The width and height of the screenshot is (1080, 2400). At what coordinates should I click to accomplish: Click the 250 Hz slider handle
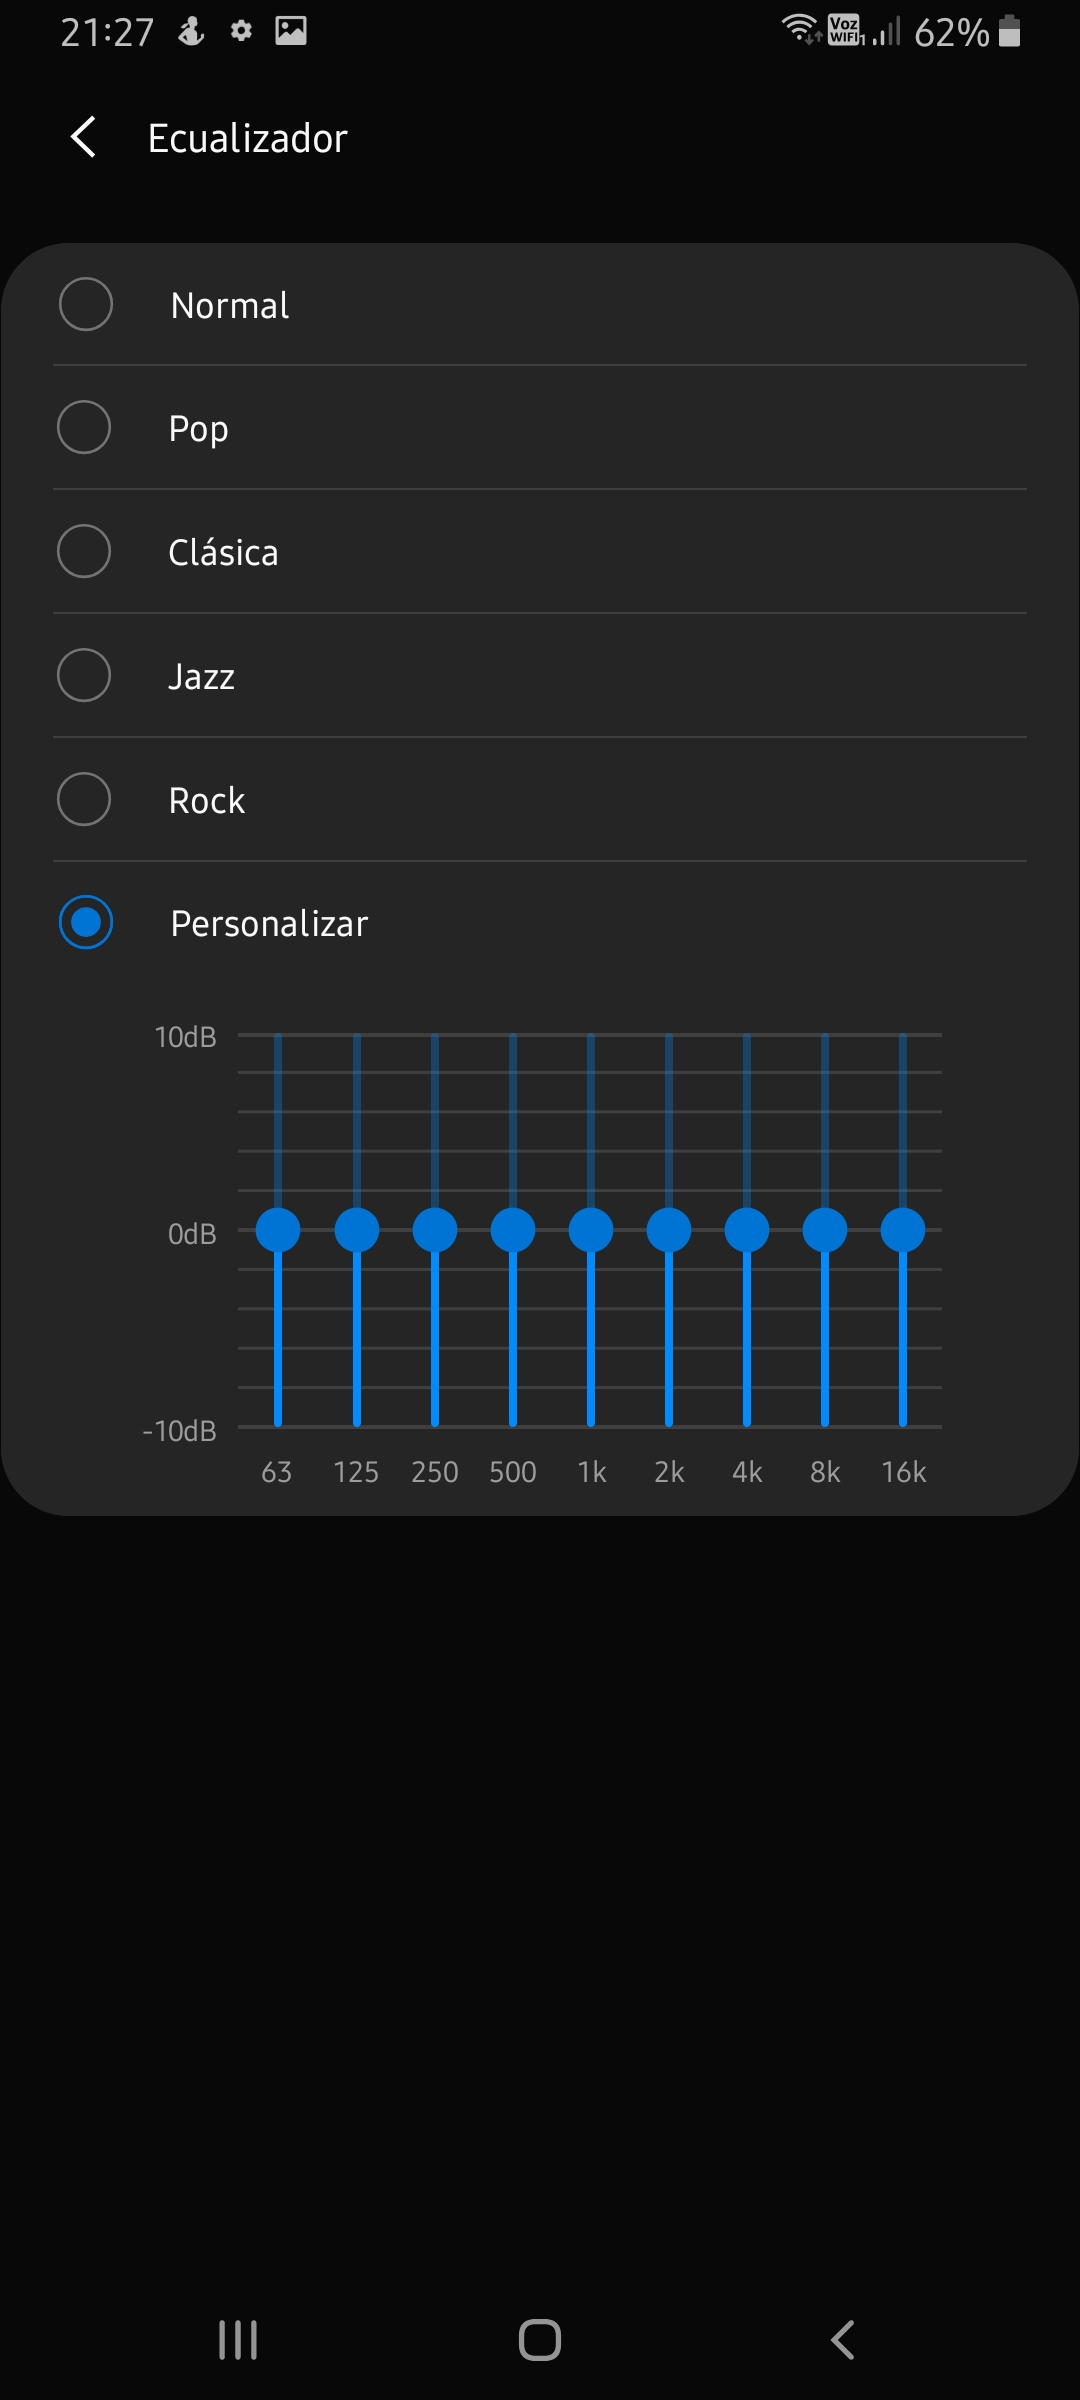click(435, 1230)
